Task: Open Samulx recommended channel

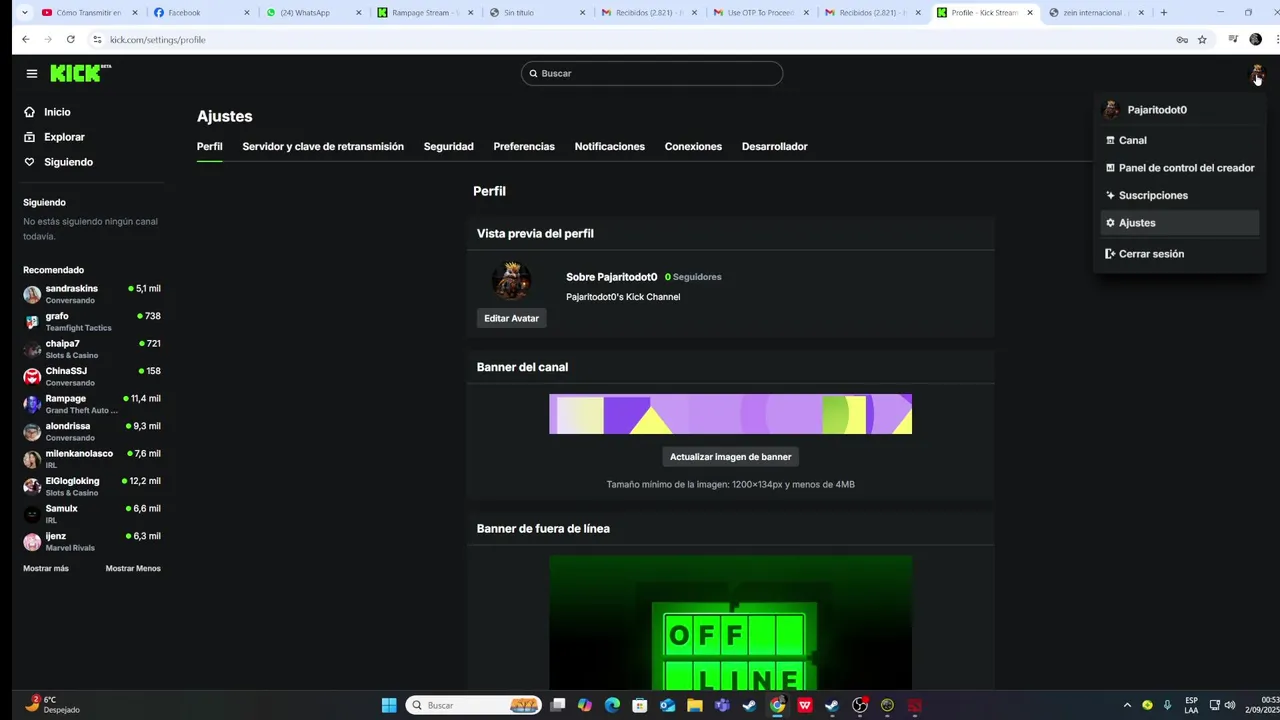Action: [92, 514]
